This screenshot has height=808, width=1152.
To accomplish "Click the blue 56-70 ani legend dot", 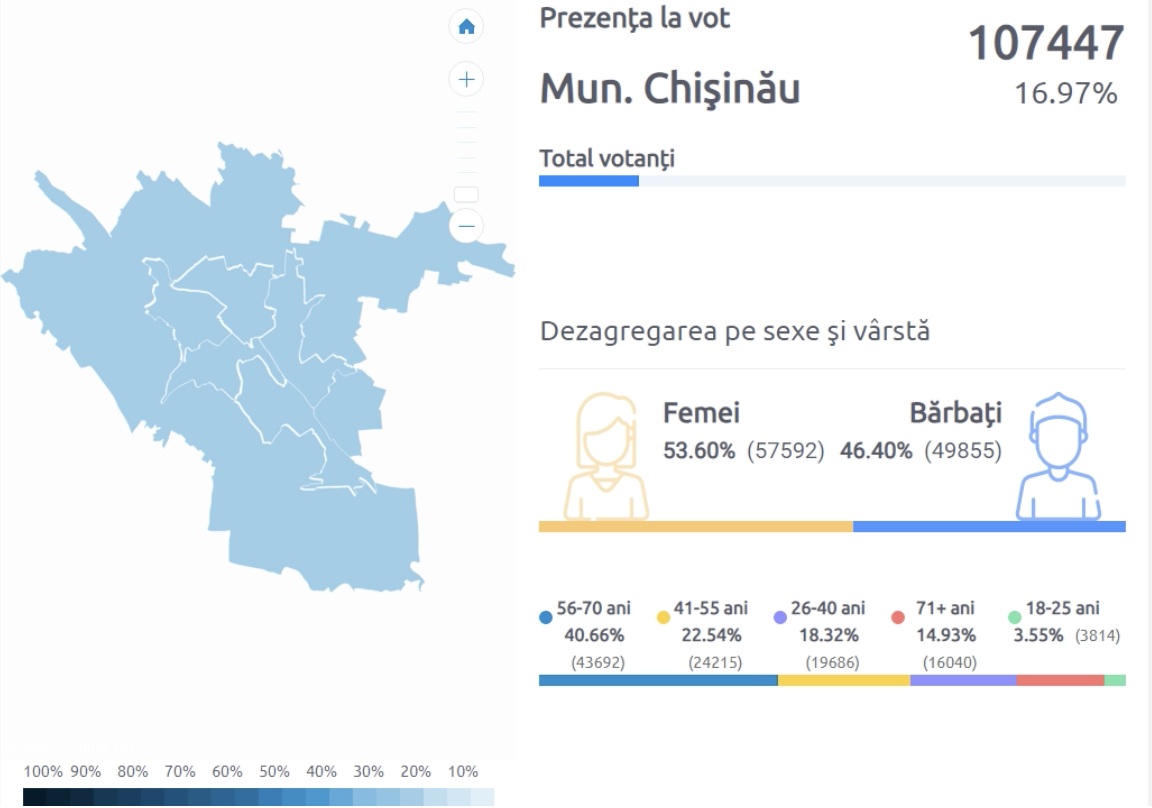I will 546,618.
